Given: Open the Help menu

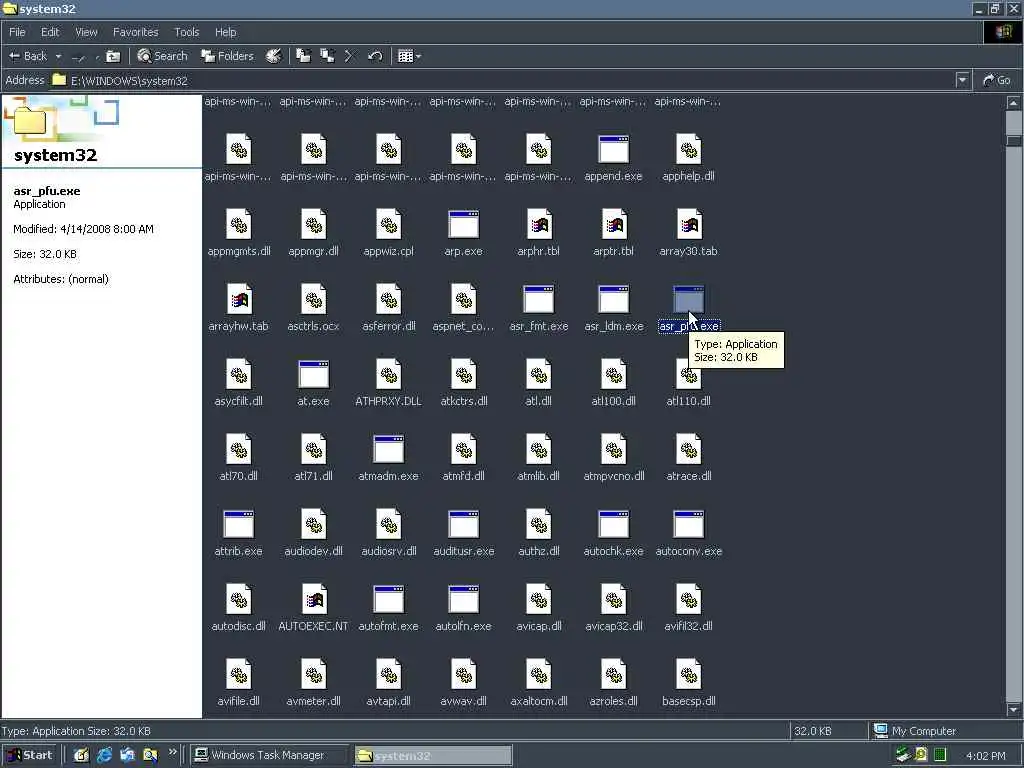Looking at the screenshot, I should tap(225, 32).
